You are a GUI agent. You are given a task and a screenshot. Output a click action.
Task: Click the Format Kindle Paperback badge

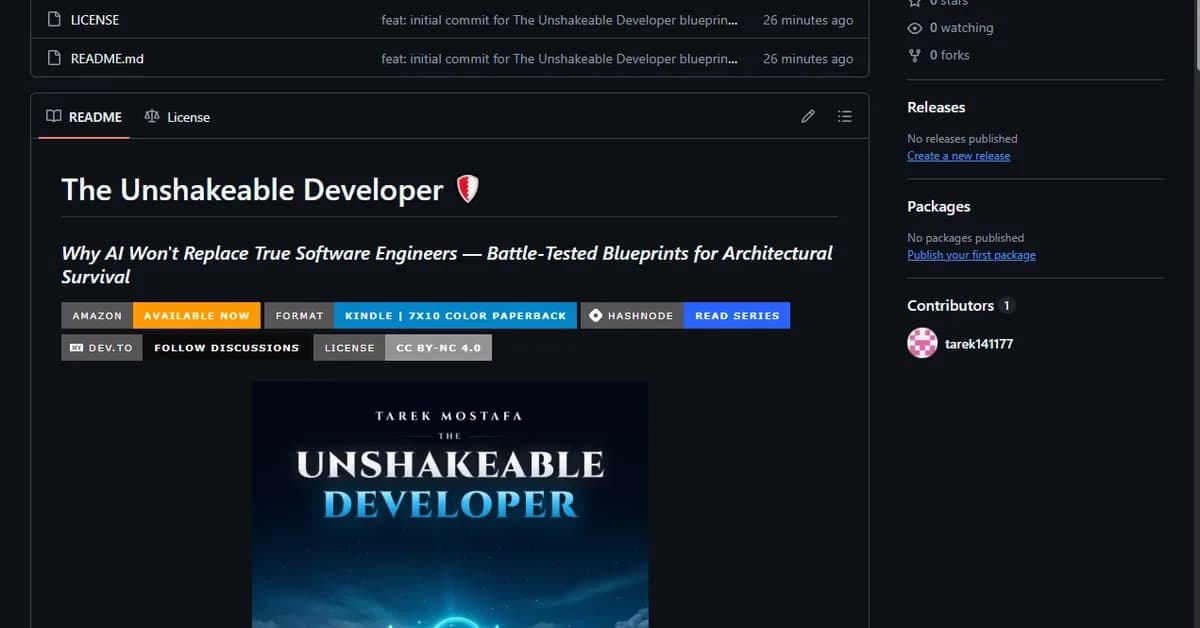click(421, 315)
